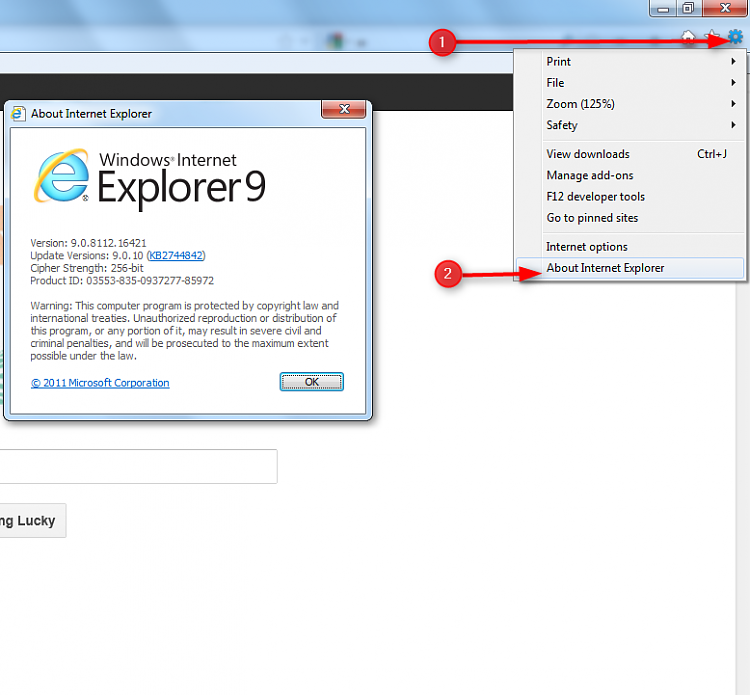Open the File menu item
The height and width of the screenshot is (695, 750).
pos(630,83)
